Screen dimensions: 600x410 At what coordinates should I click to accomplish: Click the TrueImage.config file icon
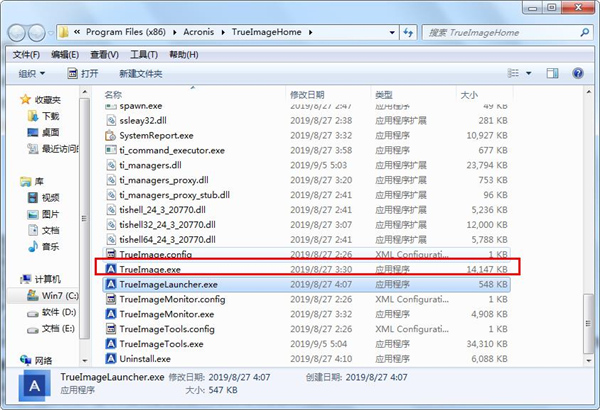point(111,254)
